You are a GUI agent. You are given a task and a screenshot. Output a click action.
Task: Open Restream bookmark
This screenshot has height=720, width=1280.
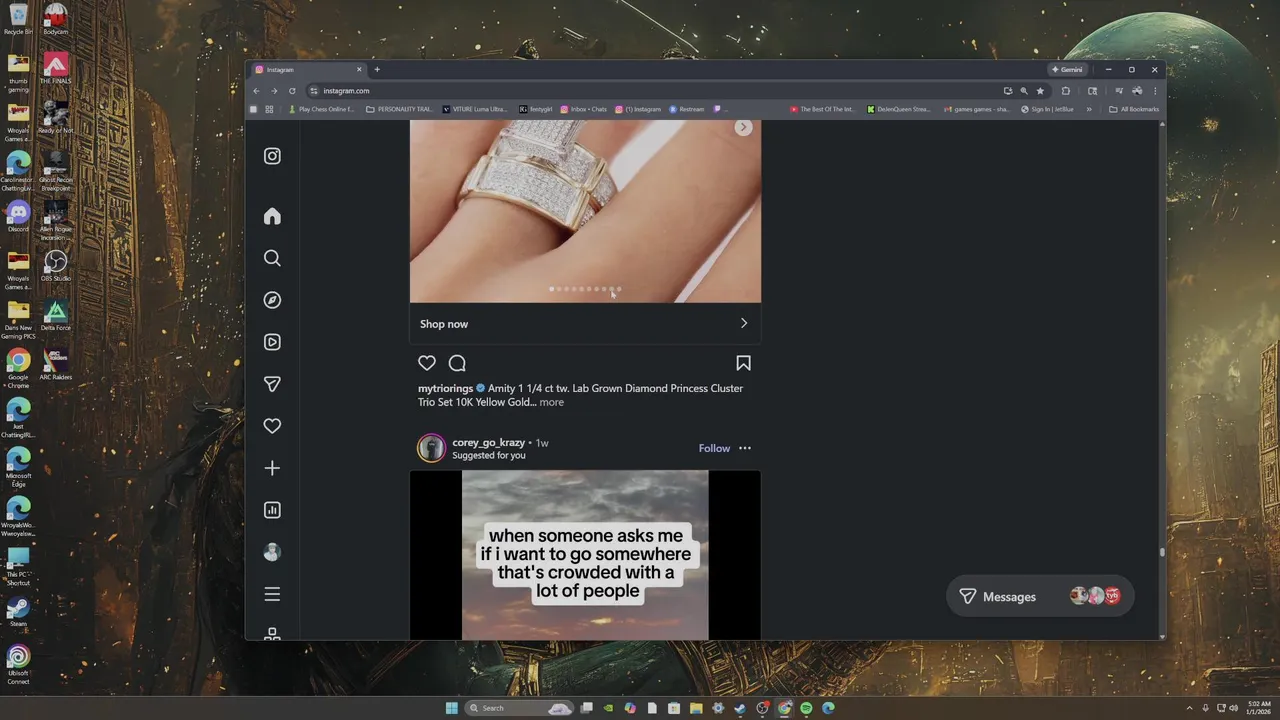[x=687, y=109]
